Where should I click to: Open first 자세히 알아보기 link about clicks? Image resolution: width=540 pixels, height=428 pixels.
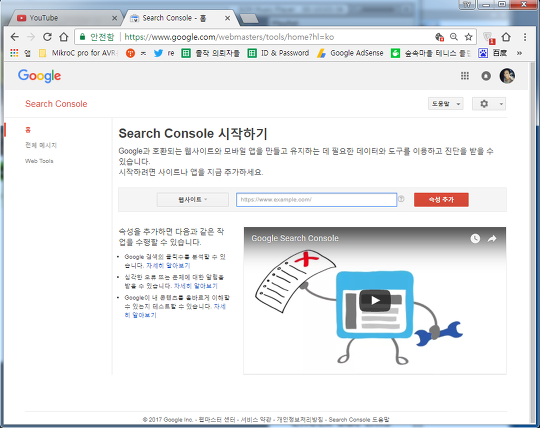(168, 265)
